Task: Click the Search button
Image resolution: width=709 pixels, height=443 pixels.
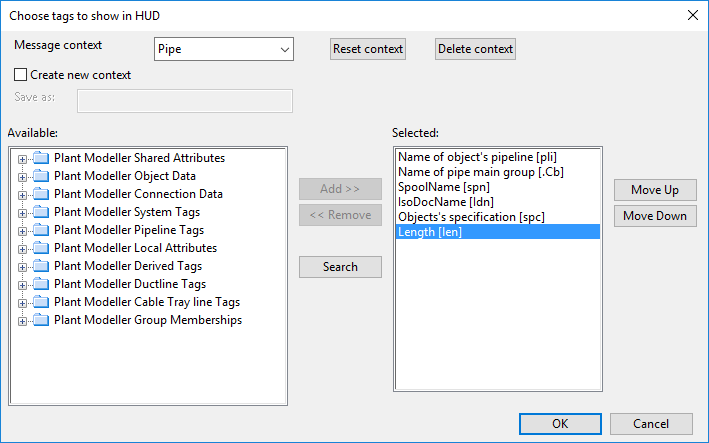Action: pos(340,267)
